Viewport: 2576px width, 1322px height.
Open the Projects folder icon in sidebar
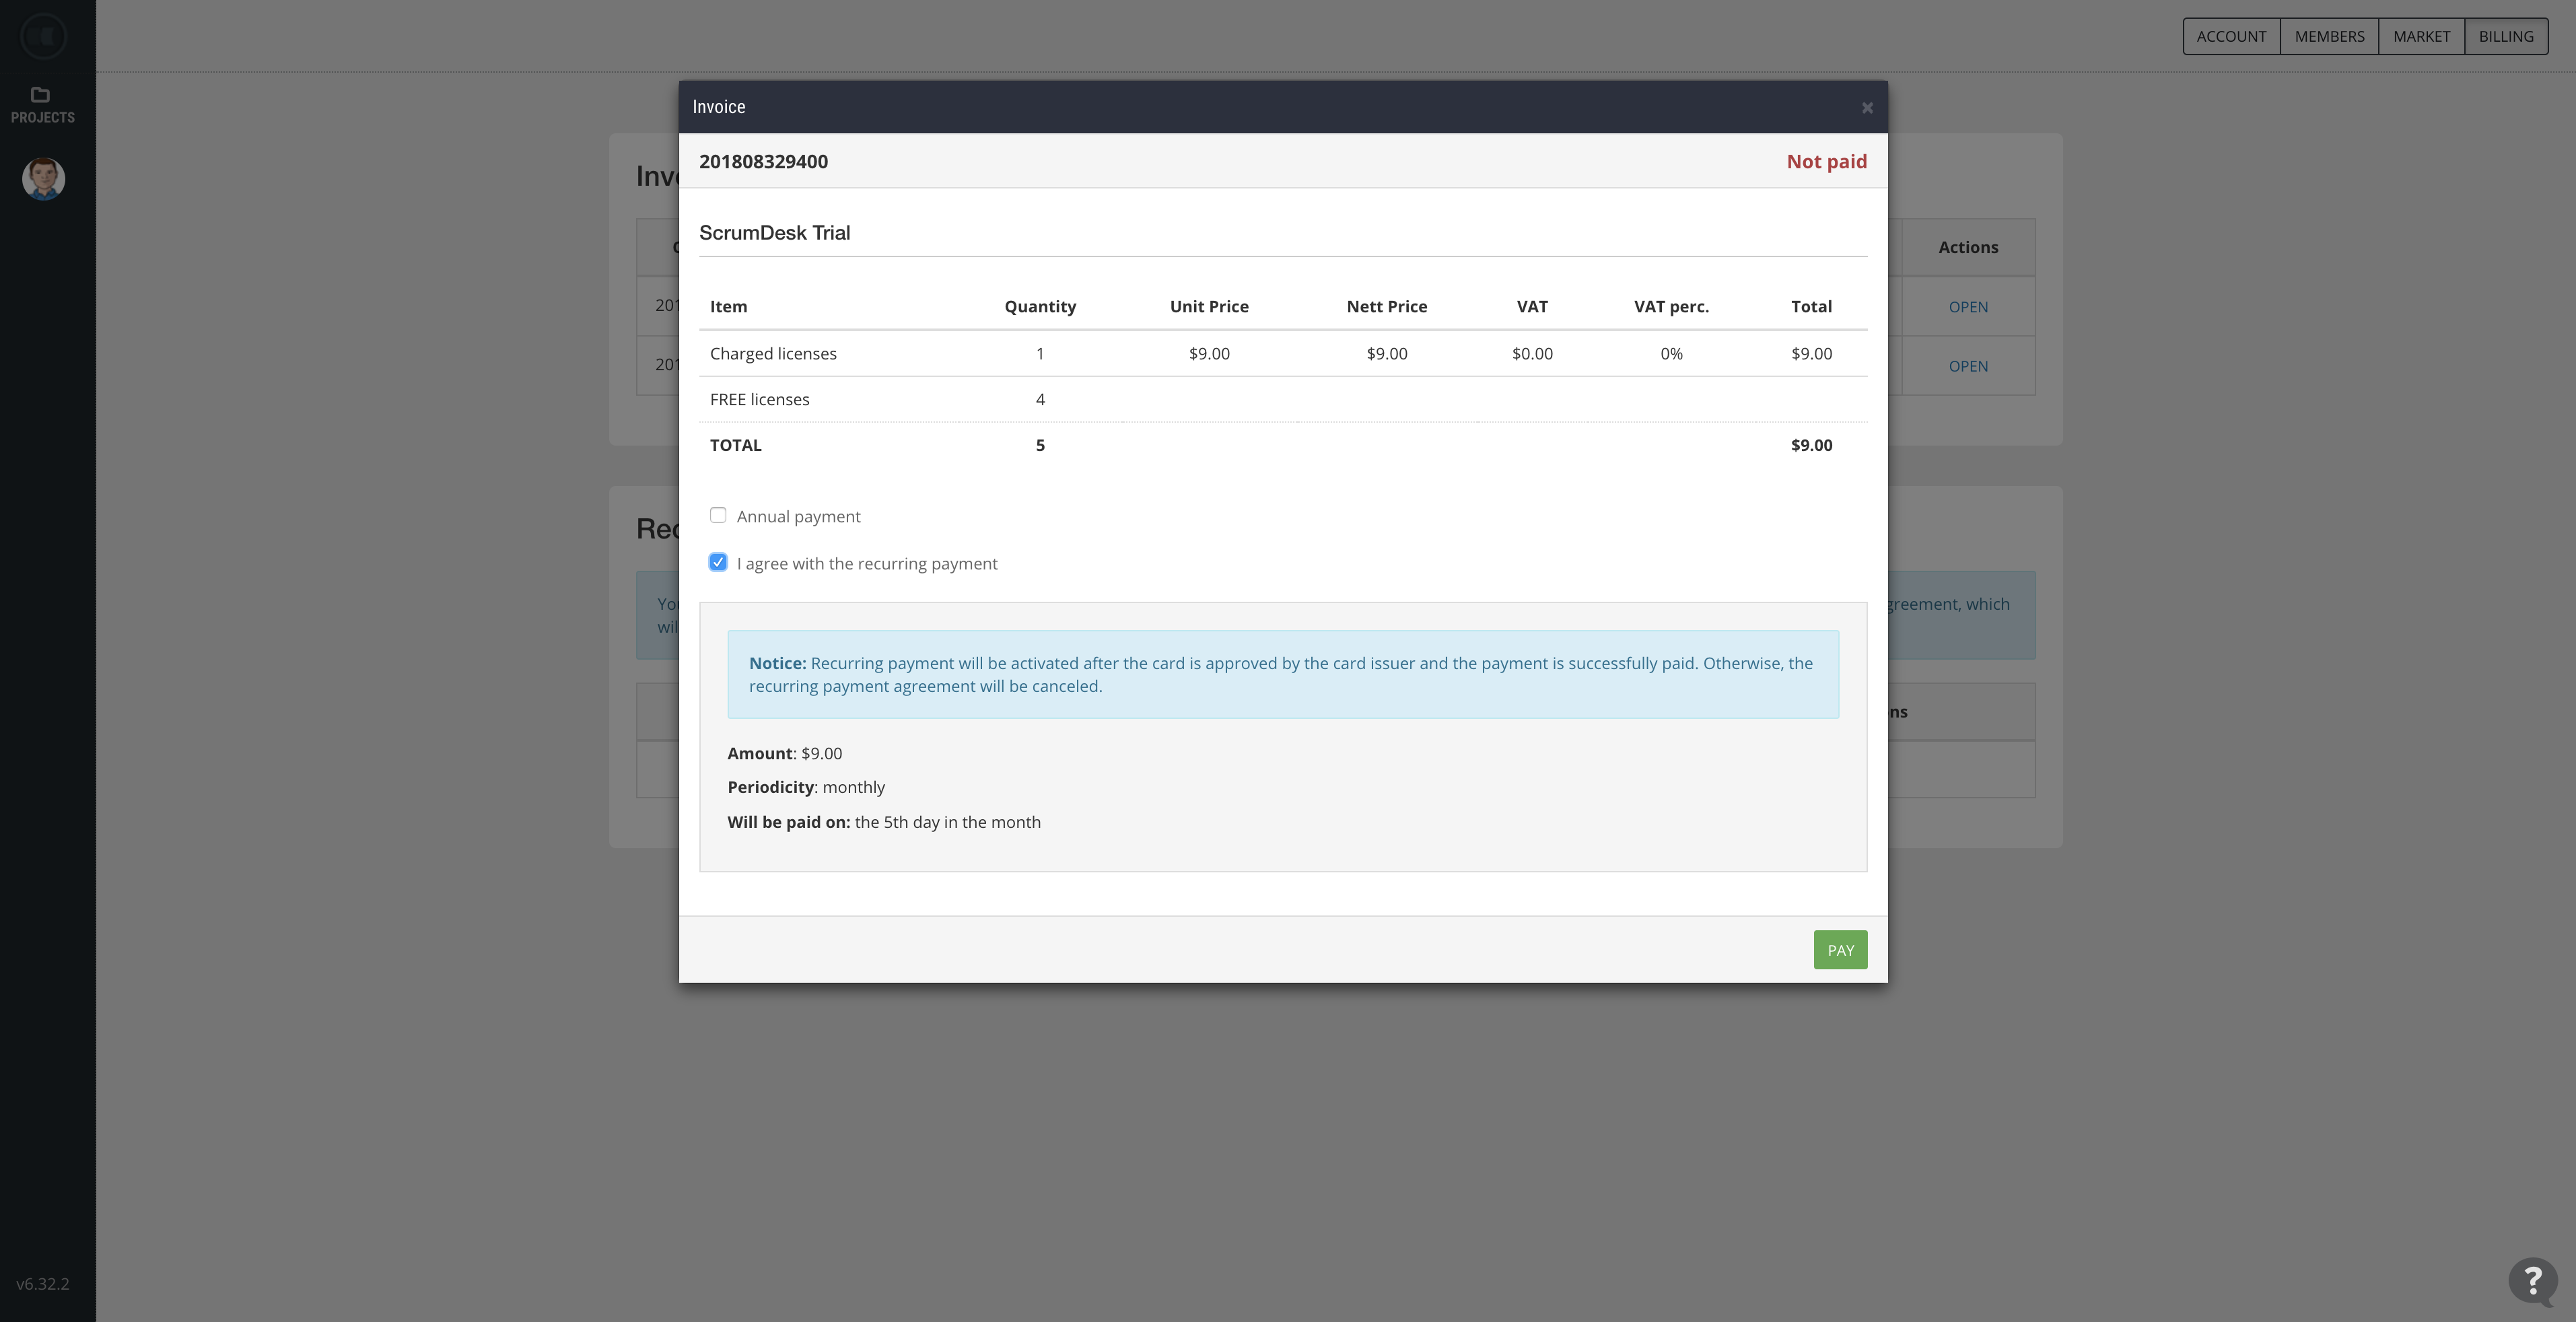[x=41, y=95]
